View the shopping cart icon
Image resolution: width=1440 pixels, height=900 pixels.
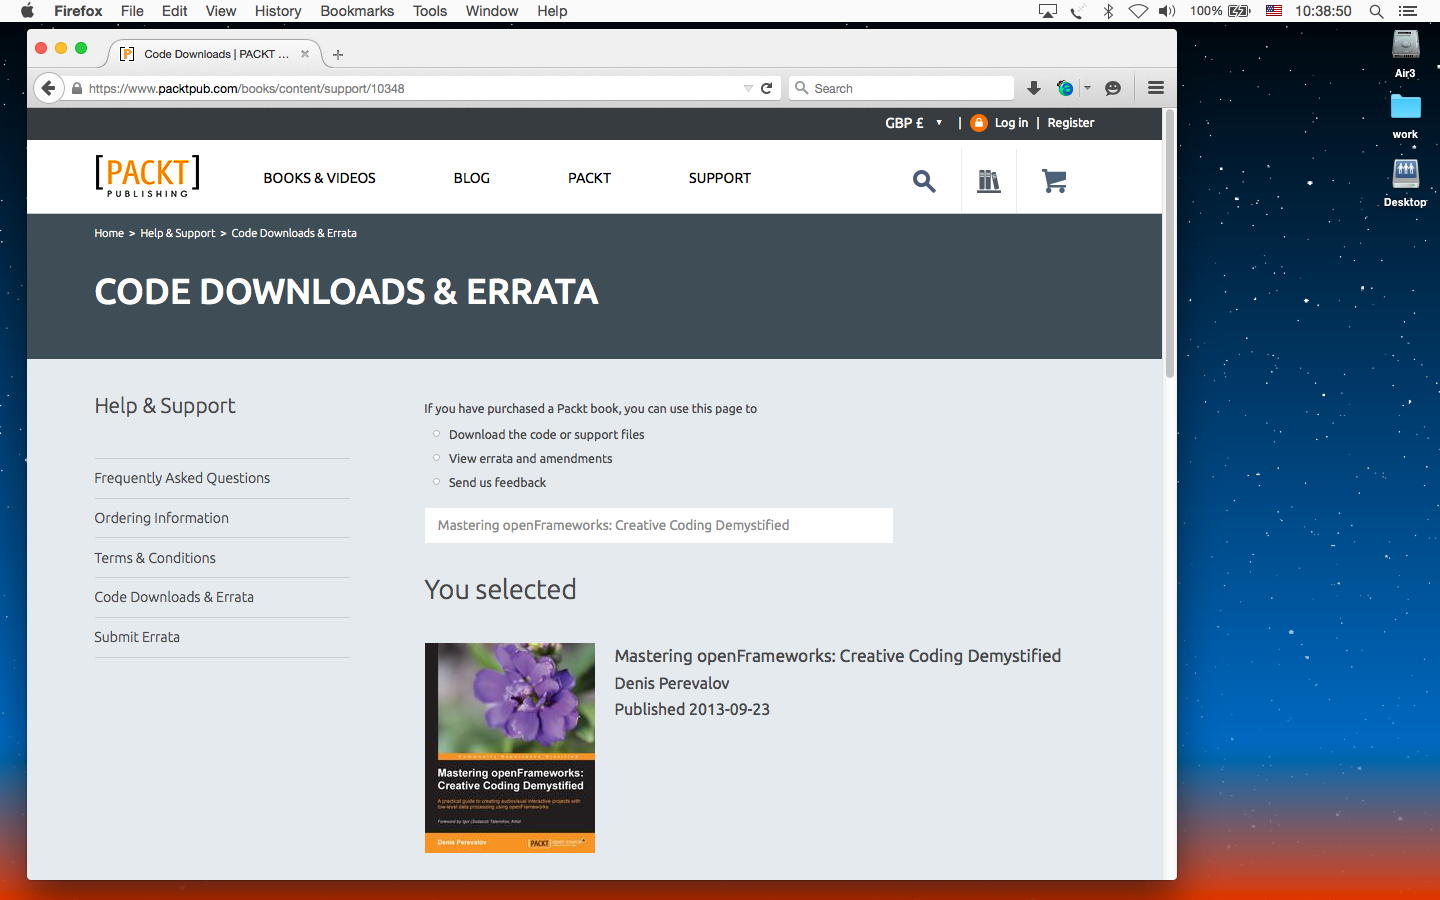(1054, 181)
